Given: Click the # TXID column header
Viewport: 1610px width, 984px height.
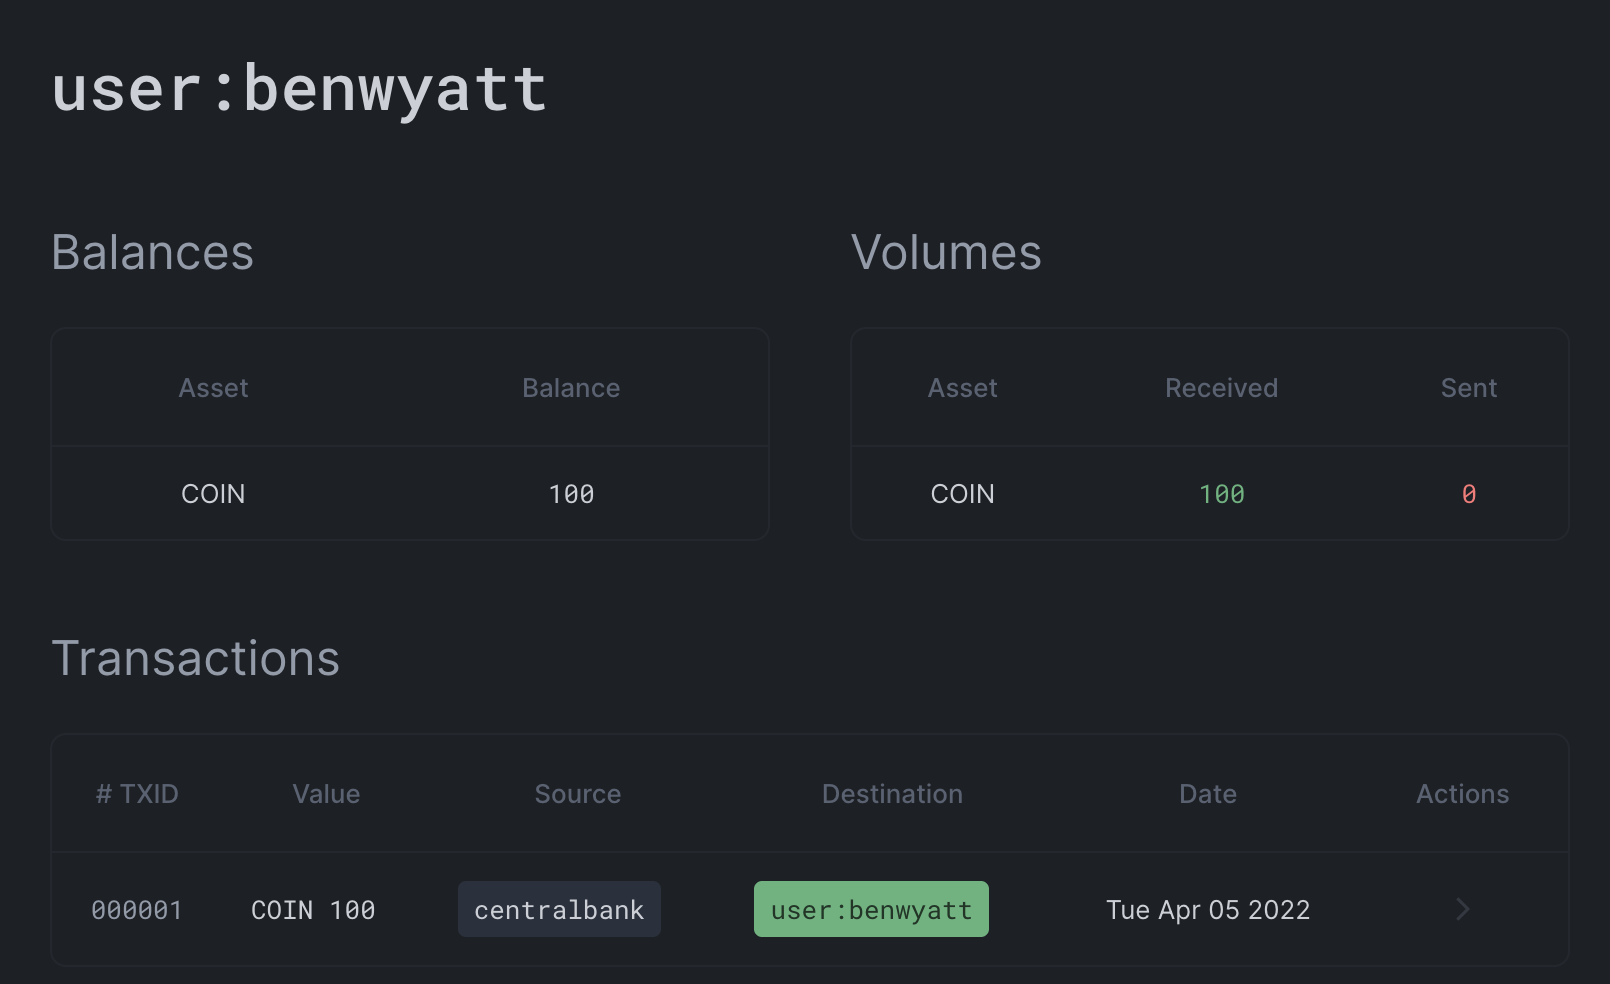Looking at the screenshot, I should [137, 794].
